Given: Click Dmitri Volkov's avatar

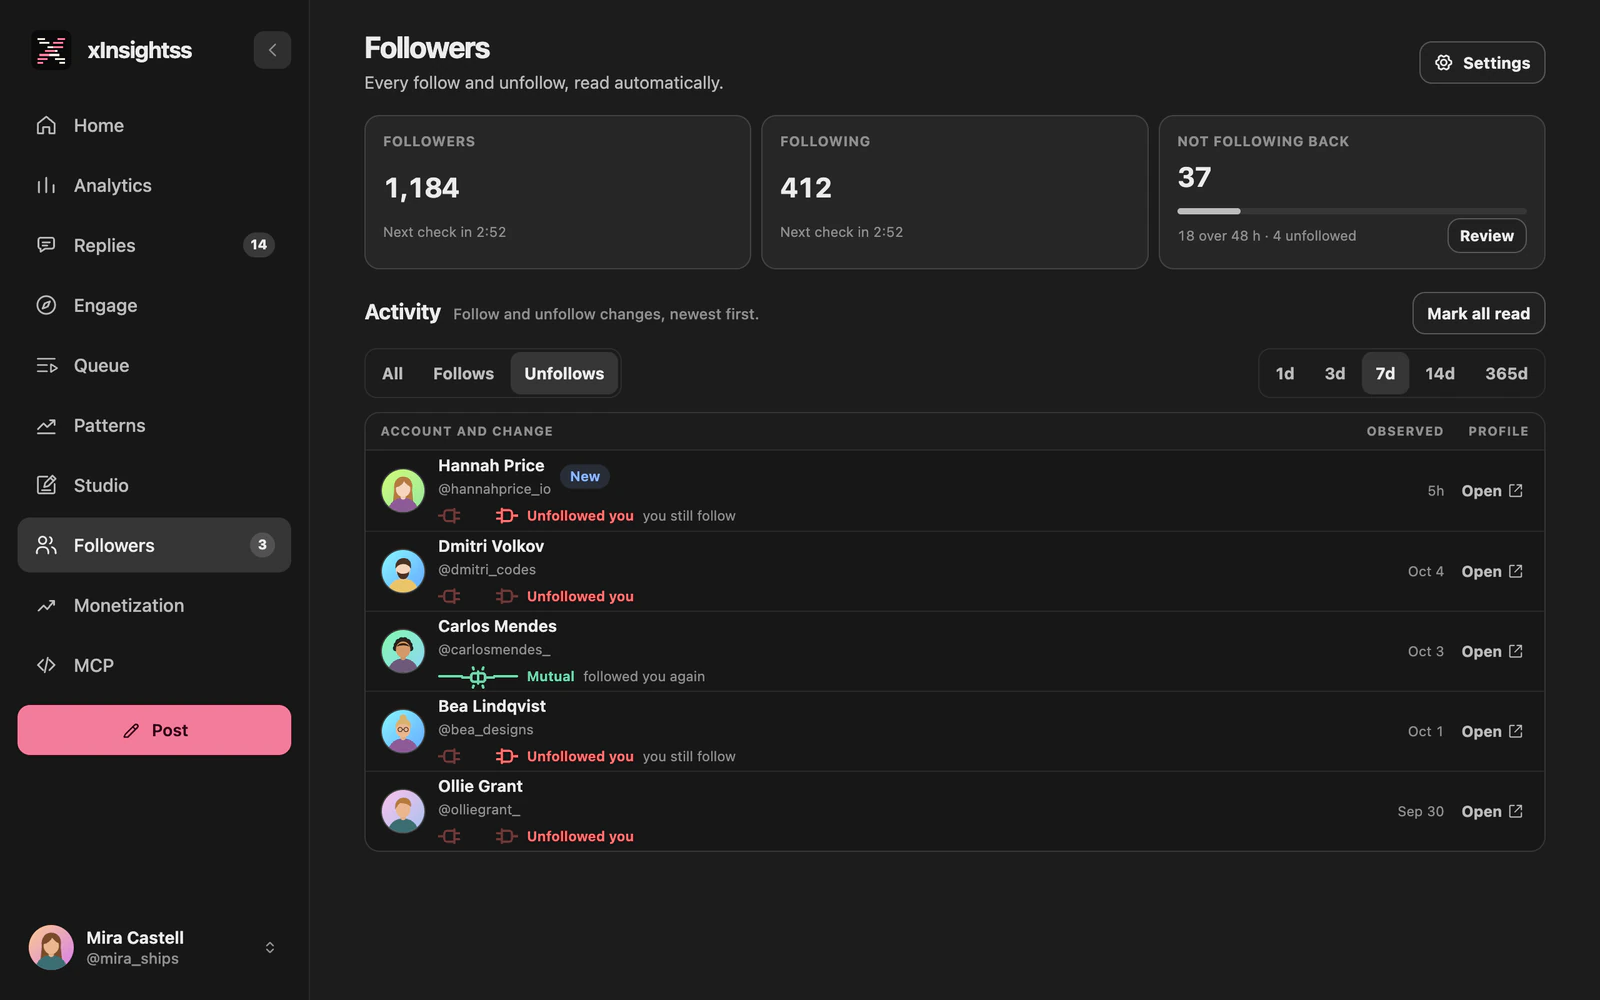Looking at the screenshot, I should pyautogui.click(x=403, y=571).
